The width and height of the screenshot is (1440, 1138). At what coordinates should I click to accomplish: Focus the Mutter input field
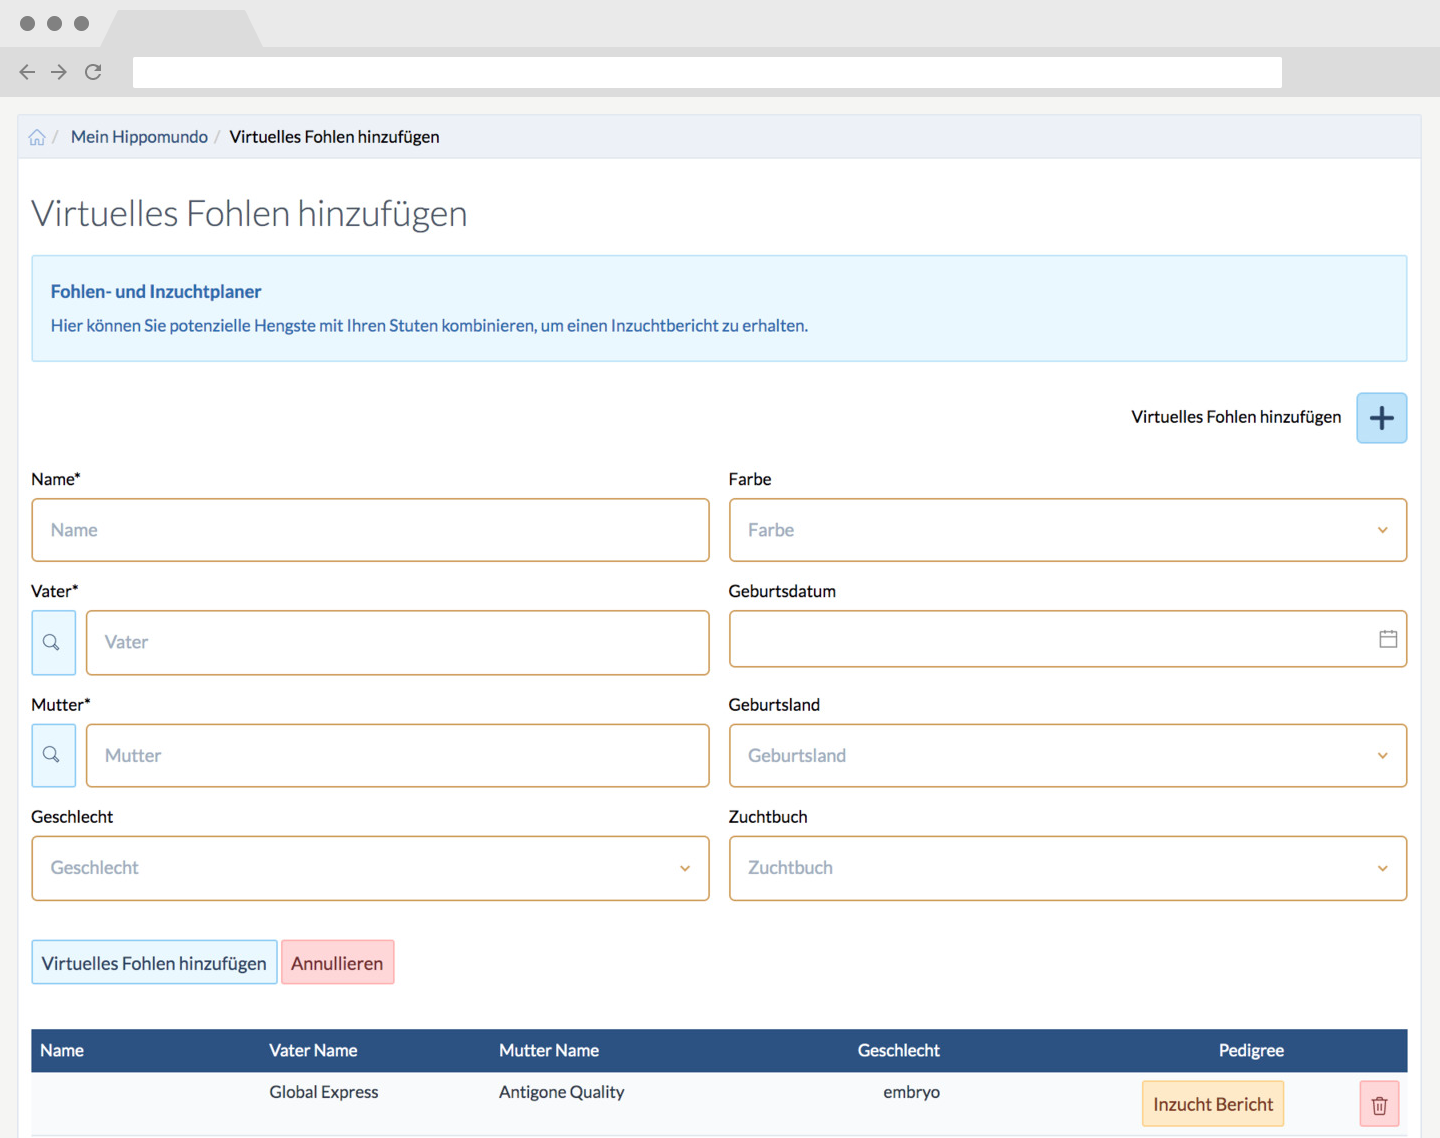coord(397,755)
